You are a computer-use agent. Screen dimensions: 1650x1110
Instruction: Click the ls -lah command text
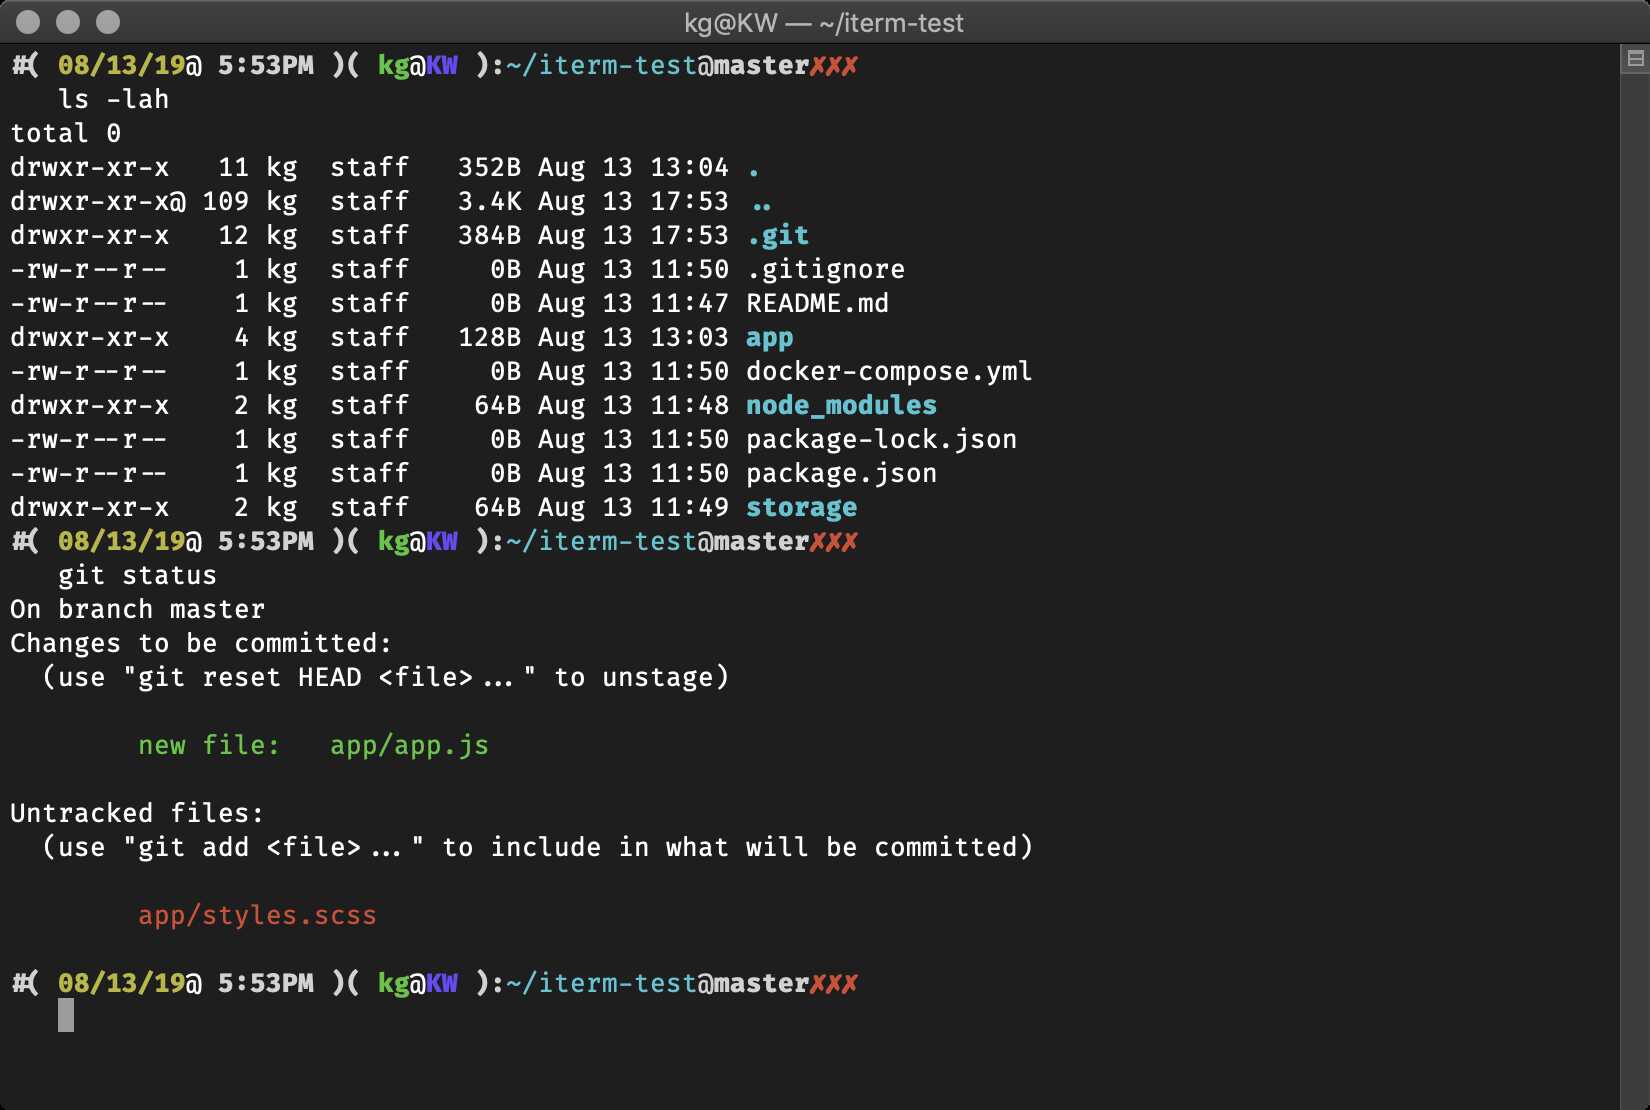pyautogui.click(x=113, y=99)
